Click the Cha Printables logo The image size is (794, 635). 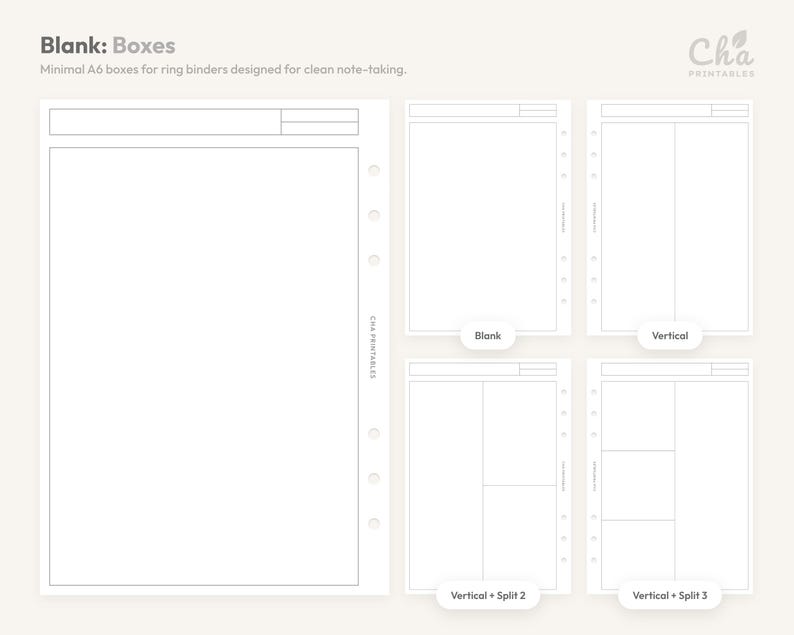pyautogui.click(x=721, y=54)
